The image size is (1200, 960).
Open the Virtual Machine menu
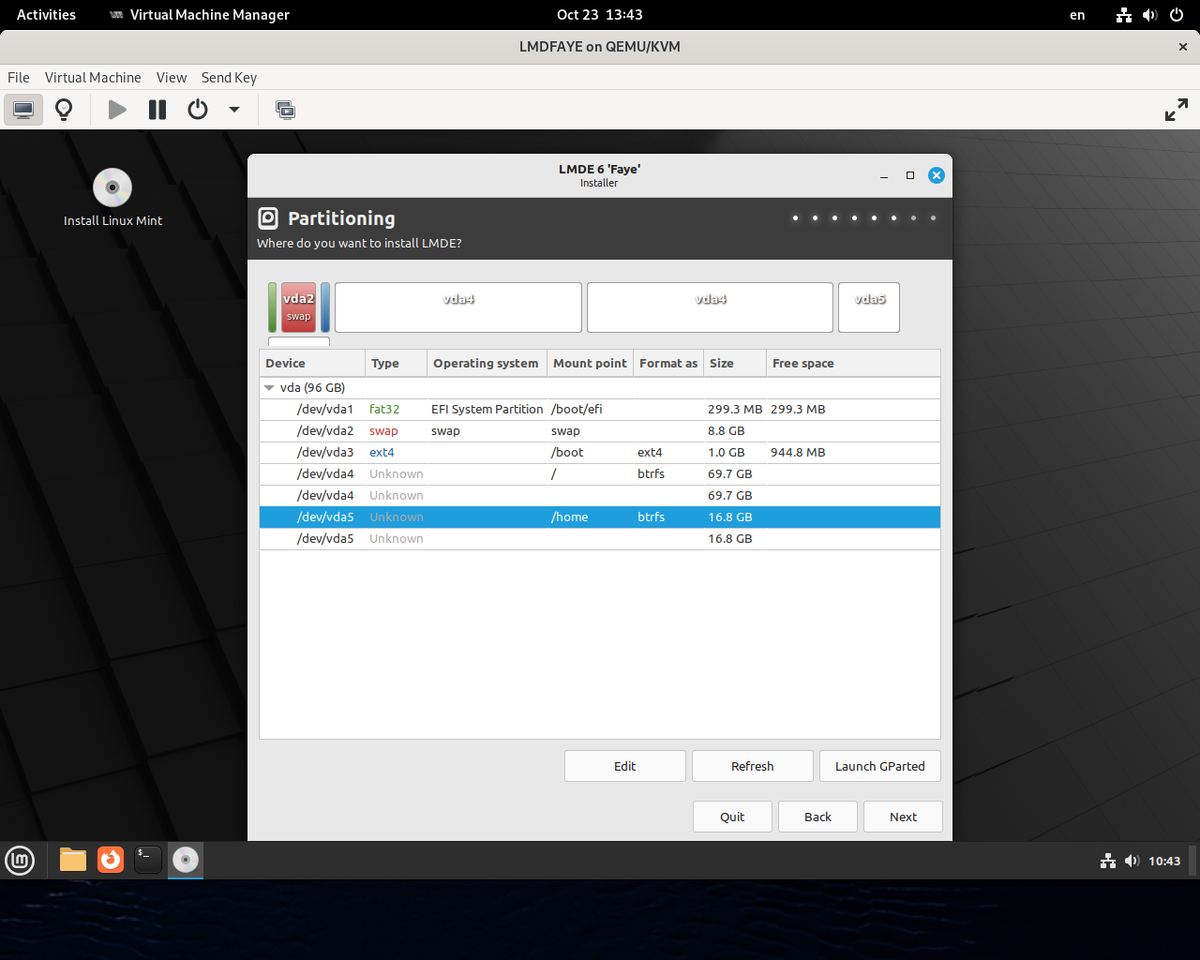coord(93,77)
